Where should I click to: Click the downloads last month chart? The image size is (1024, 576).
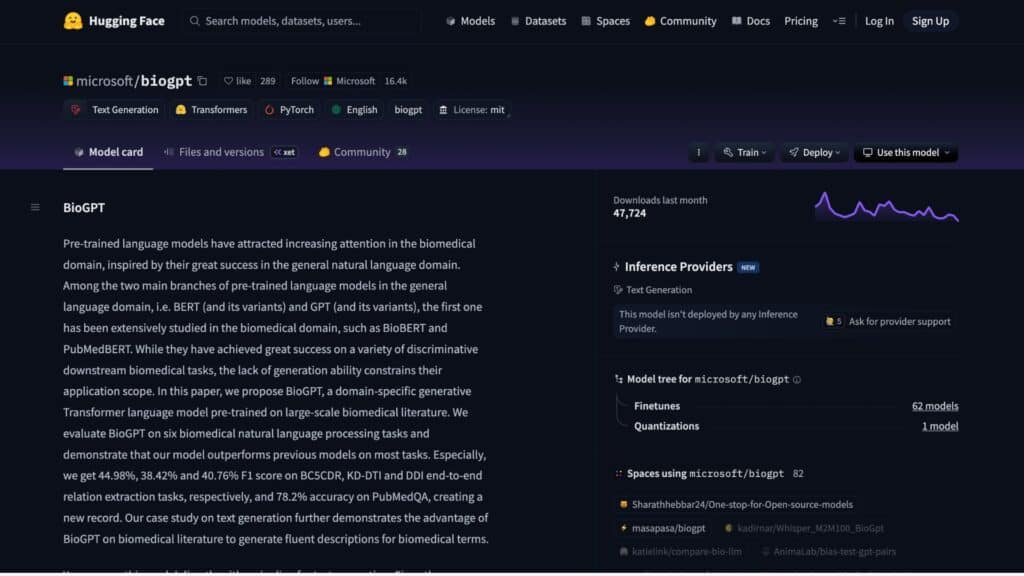click(886, 207)
